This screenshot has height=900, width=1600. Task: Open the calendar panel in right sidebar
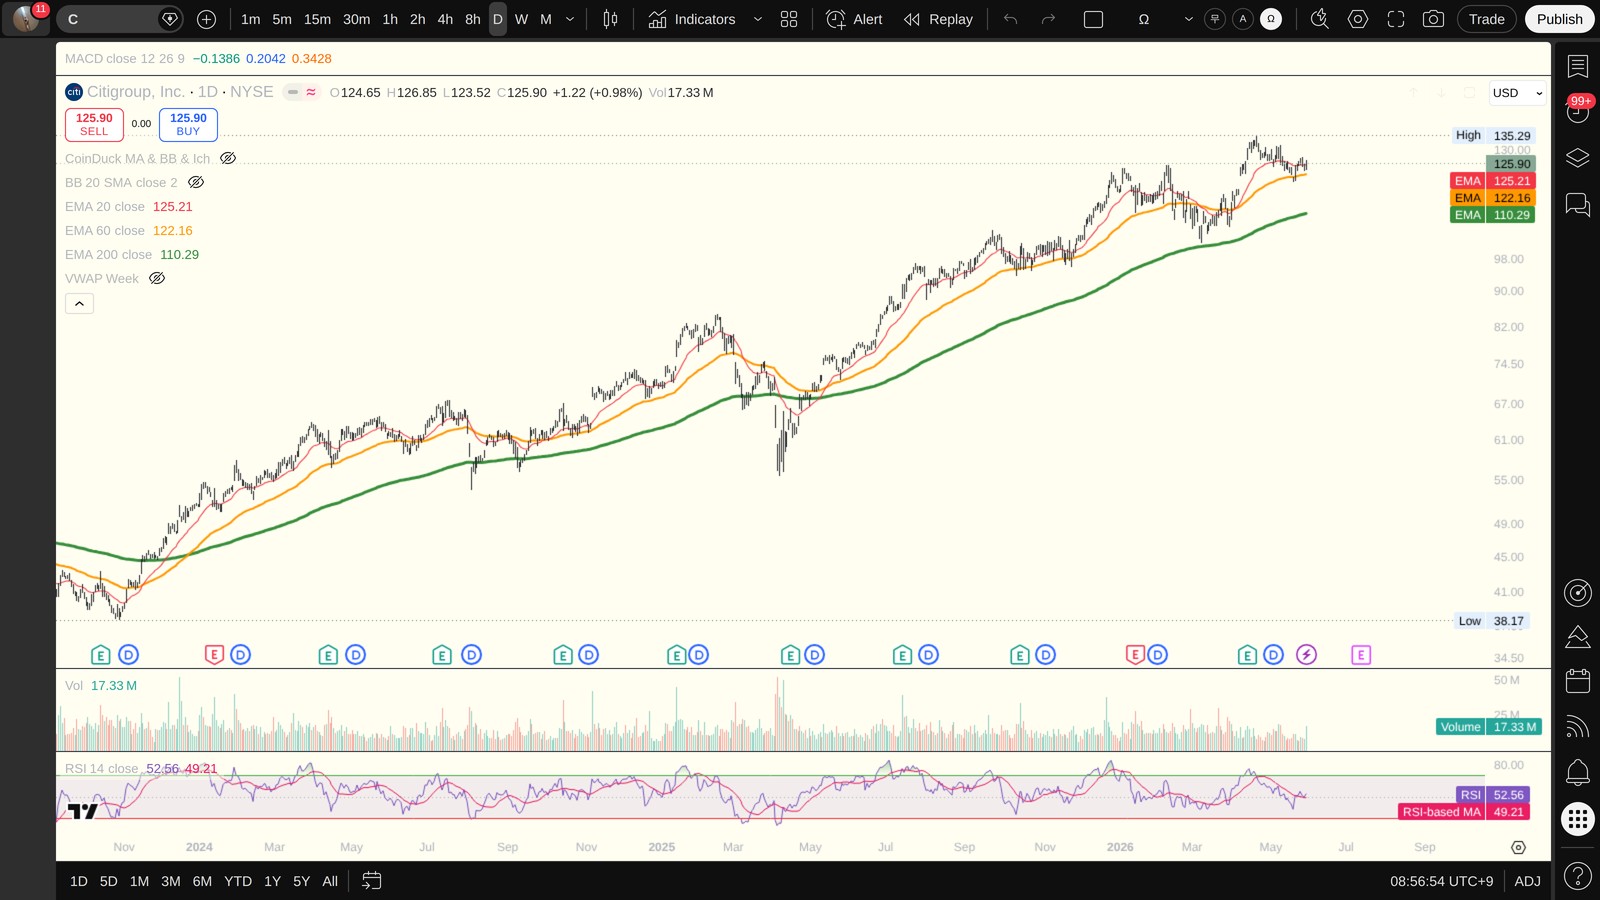coord(1578,681)
